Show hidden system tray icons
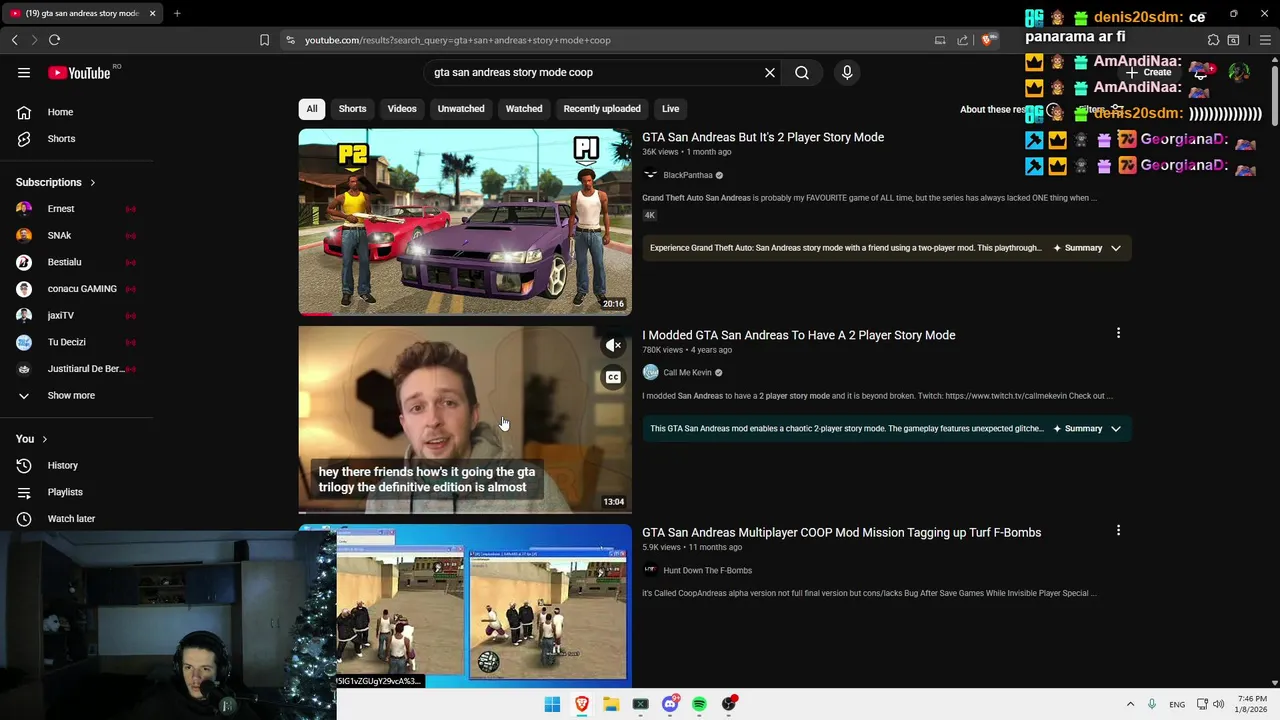Image resolution: width=1280 pixels, height=720 pixels. [1130, 704]
